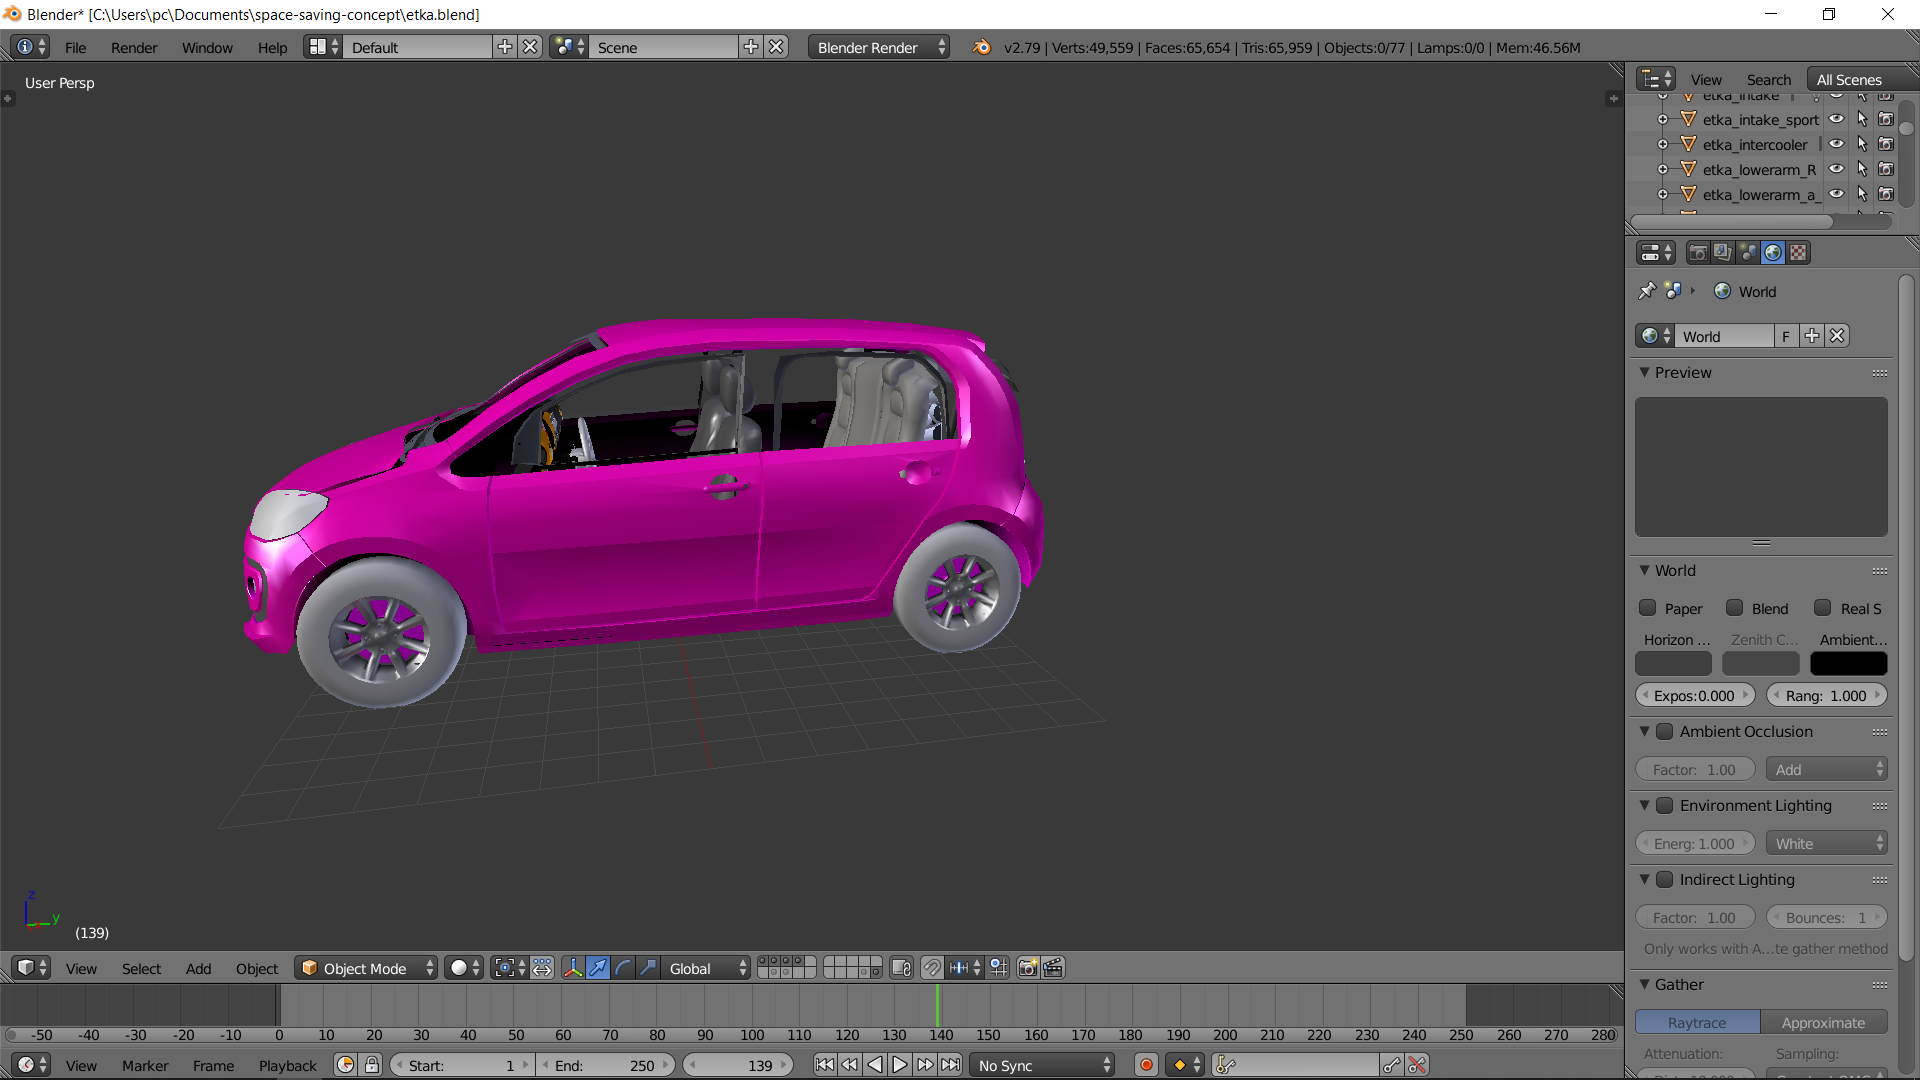The image size is (1920, 1080).
Task: Check the Paper sky option
Action: (1648, 608)
